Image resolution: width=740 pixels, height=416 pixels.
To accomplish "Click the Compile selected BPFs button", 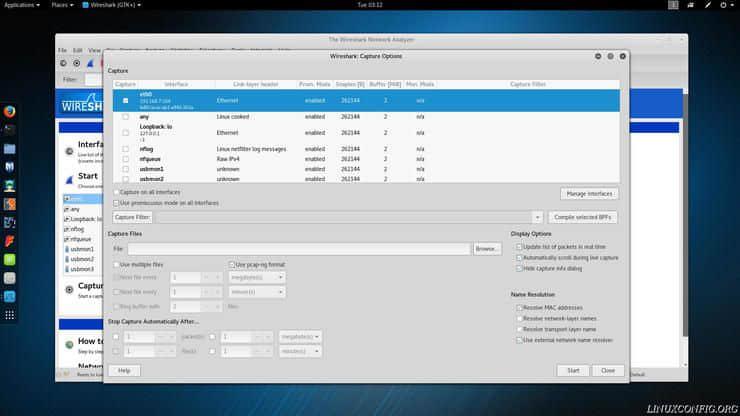I will click(584, 217).
